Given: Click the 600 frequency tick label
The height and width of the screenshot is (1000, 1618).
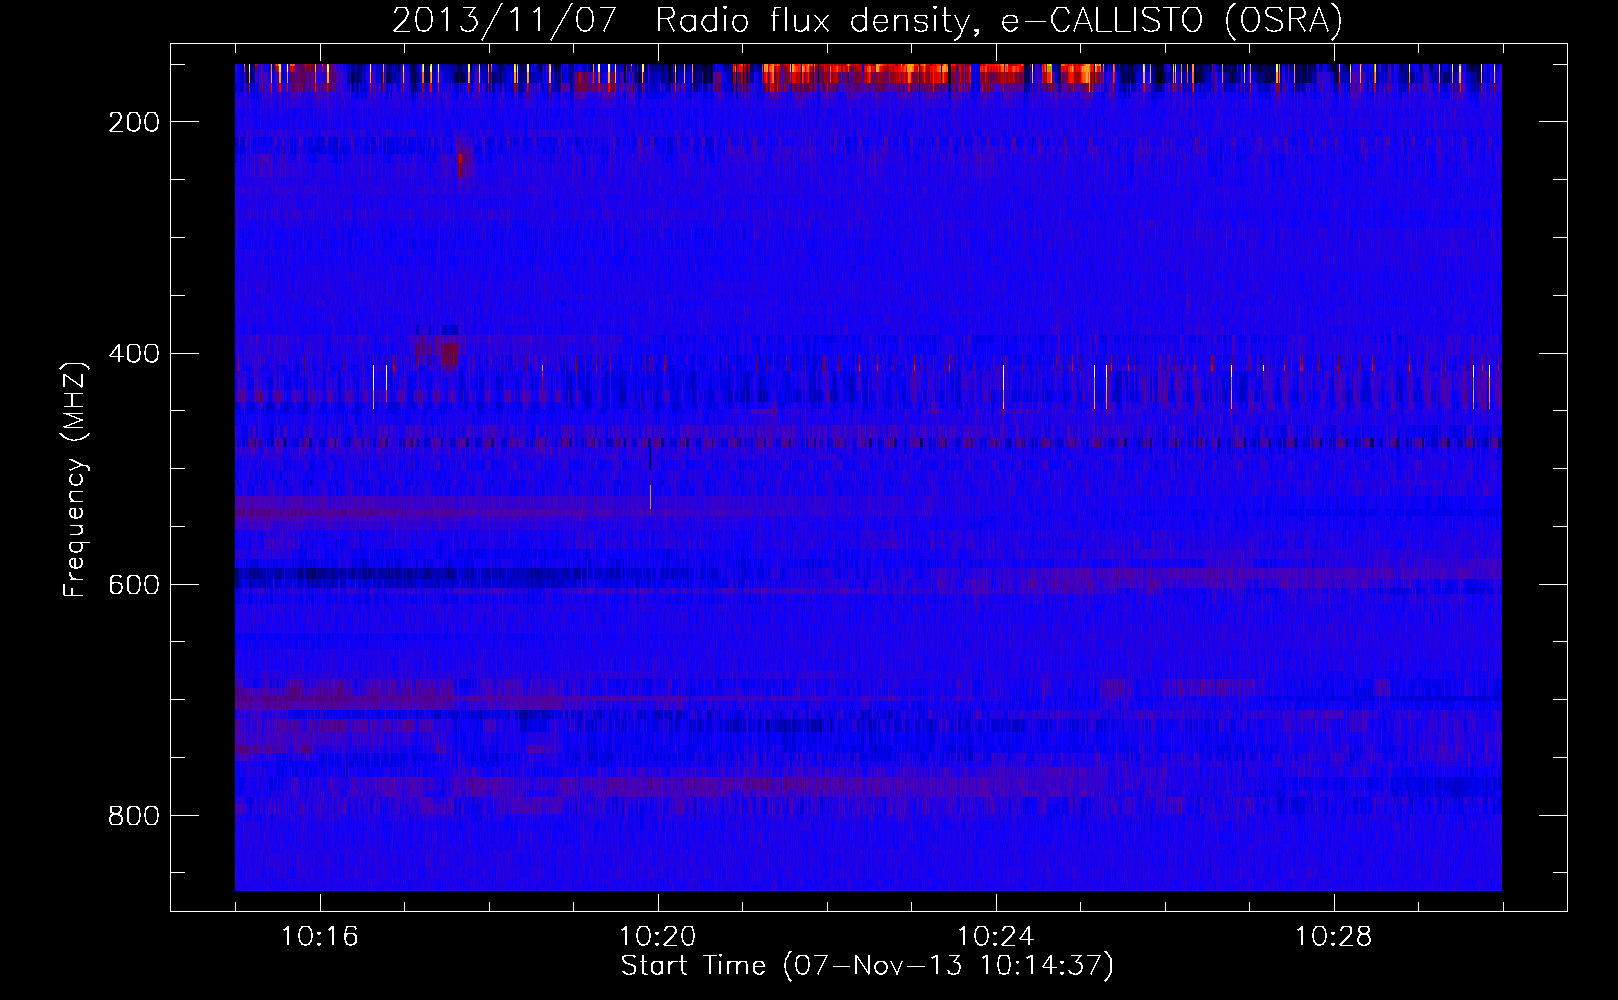Looking at the screenshot, I should (x=134, y=585).
